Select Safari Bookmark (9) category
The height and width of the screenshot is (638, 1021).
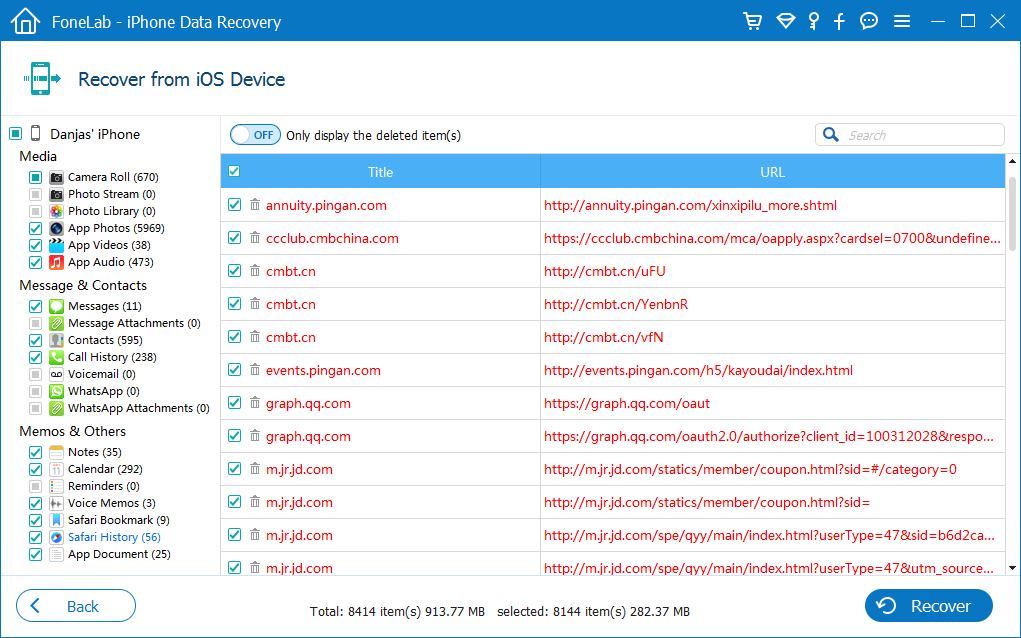tap(119, 520)
